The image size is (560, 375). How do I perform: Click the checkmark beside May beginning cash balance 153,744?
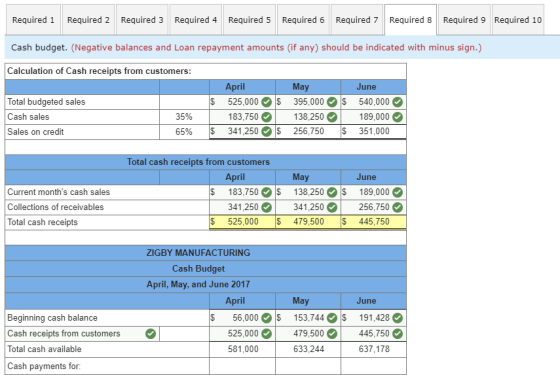[x=332, y=318]
